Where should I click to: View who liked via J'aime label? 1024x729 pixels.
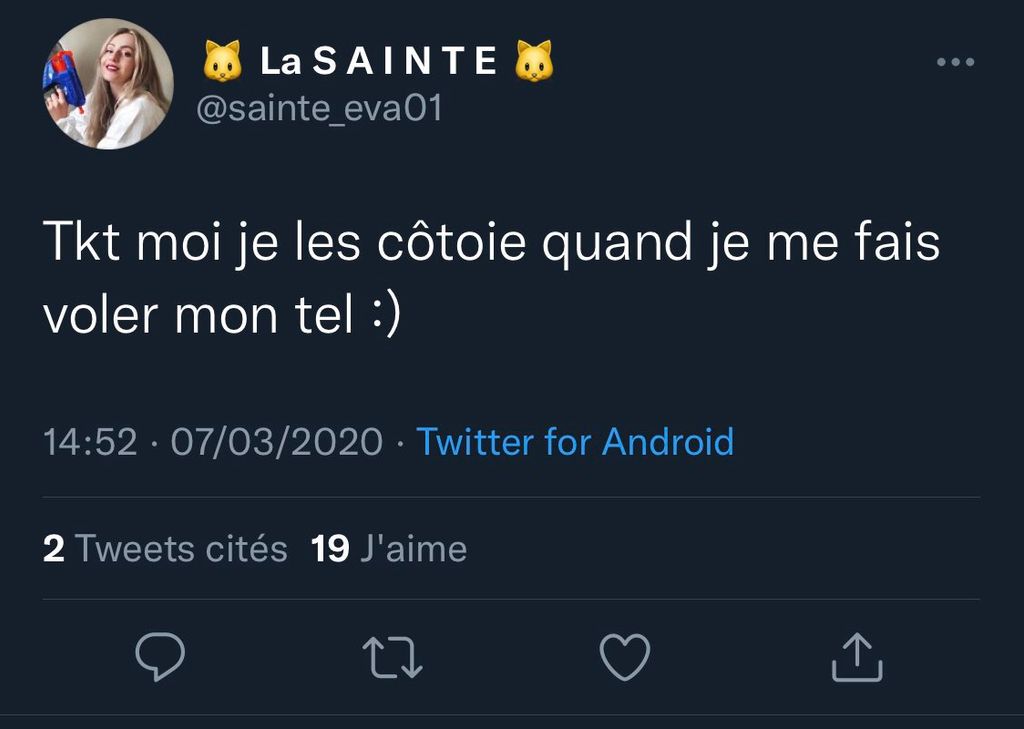(x=412, y=548)
